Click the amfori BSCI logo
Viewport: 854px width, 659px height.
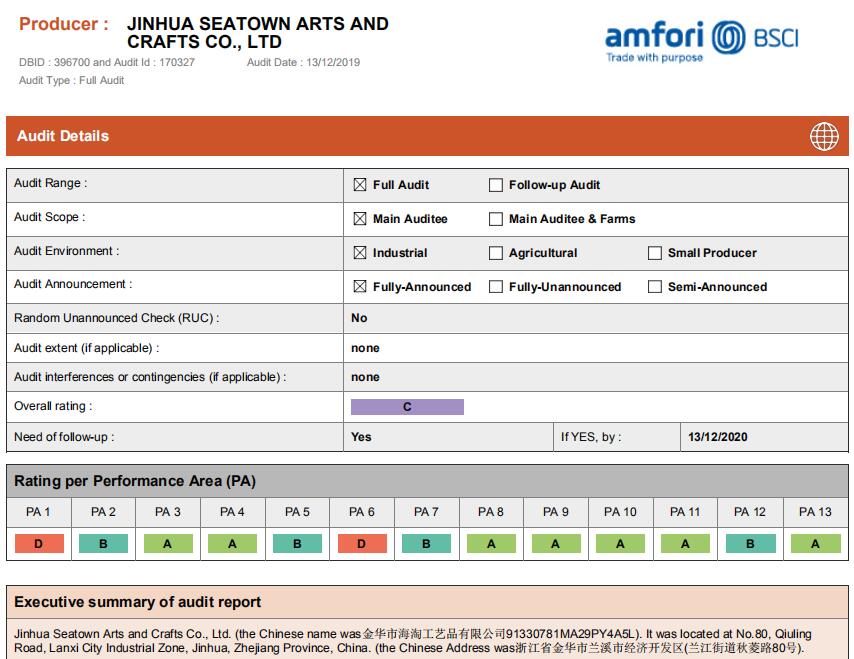coord(702,41)
